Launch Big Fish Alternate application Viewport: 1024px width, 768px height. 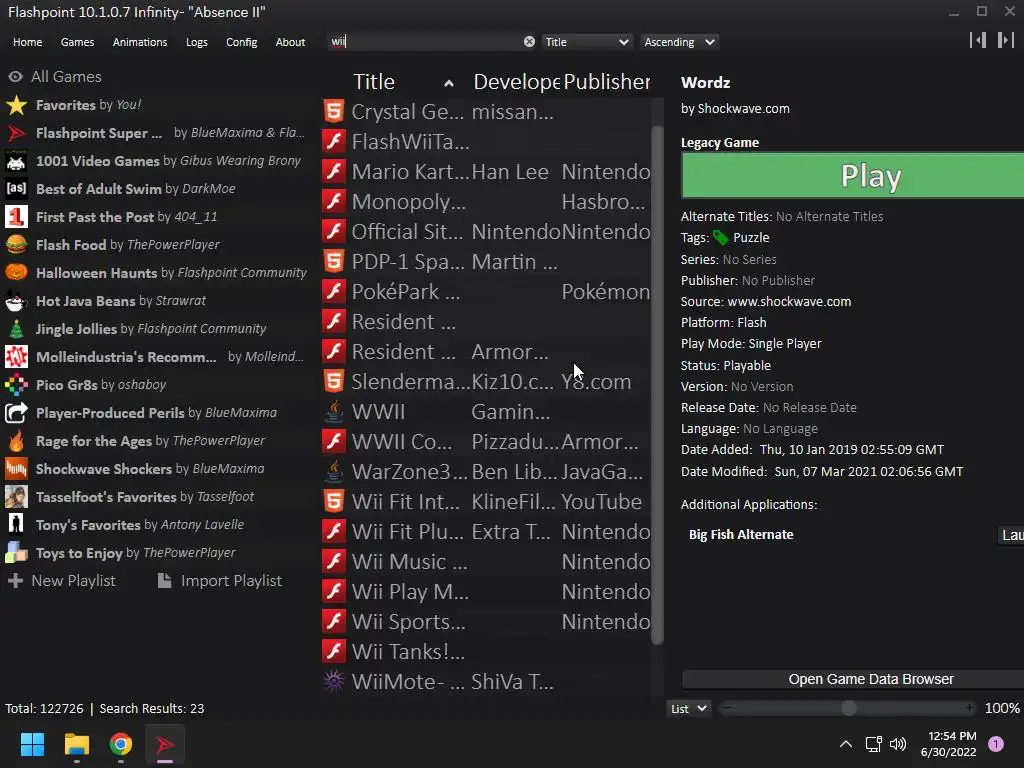tap(1012, 535)
